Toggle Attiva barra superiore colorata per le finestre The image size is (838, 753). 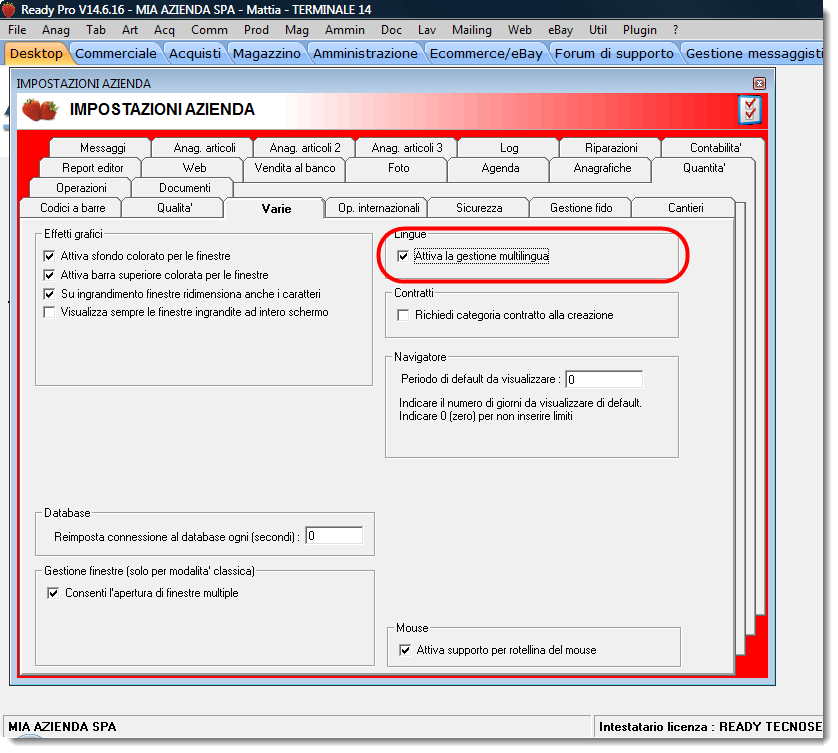pyautogui.click(x=49, y=275)
